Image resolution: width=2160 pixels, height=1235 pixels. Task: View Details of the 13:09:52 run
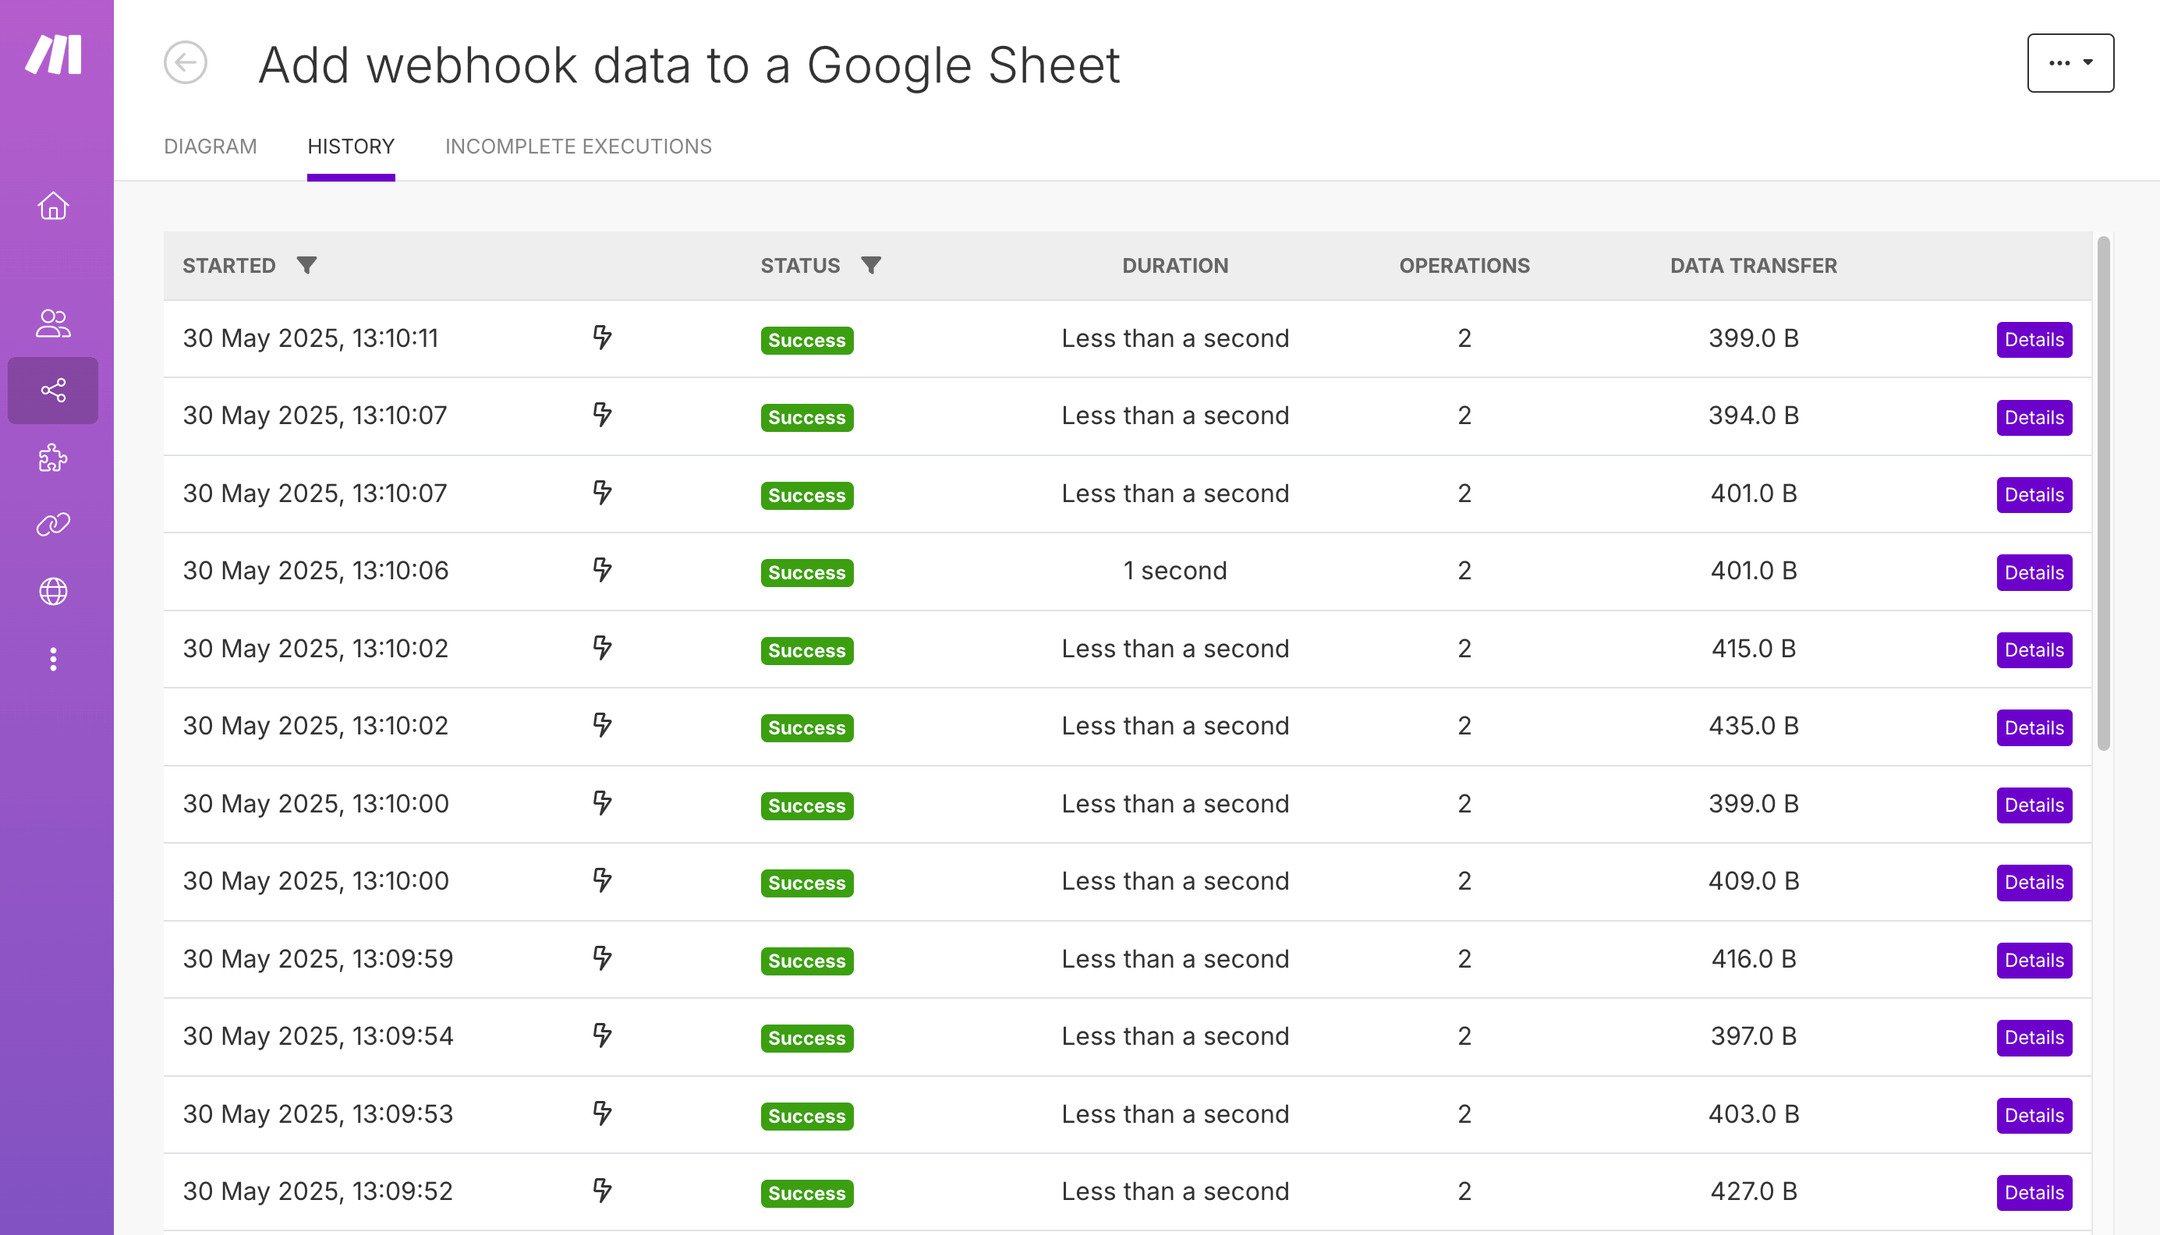tap(2034, 1191)
